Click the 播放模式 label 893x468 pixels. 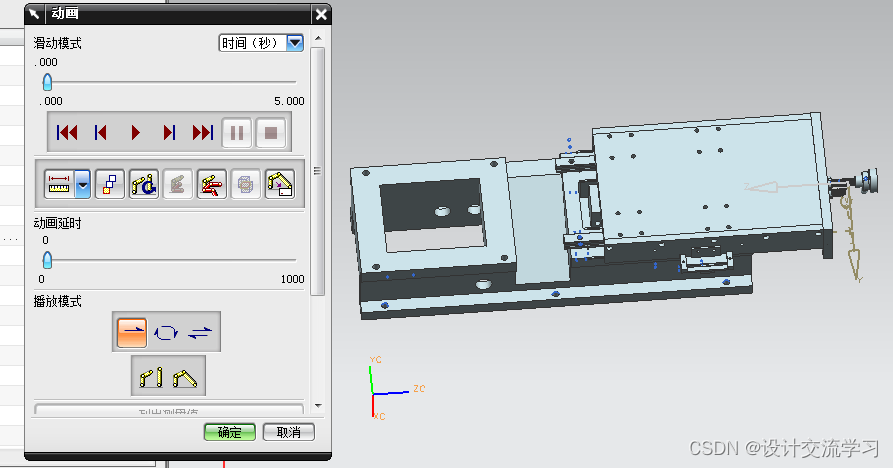[58, 301]
